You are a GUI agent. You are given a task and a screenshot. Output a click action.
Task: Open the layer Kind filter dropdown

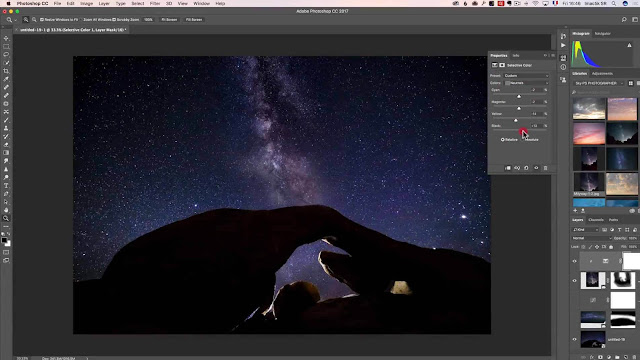coord(585,230)
